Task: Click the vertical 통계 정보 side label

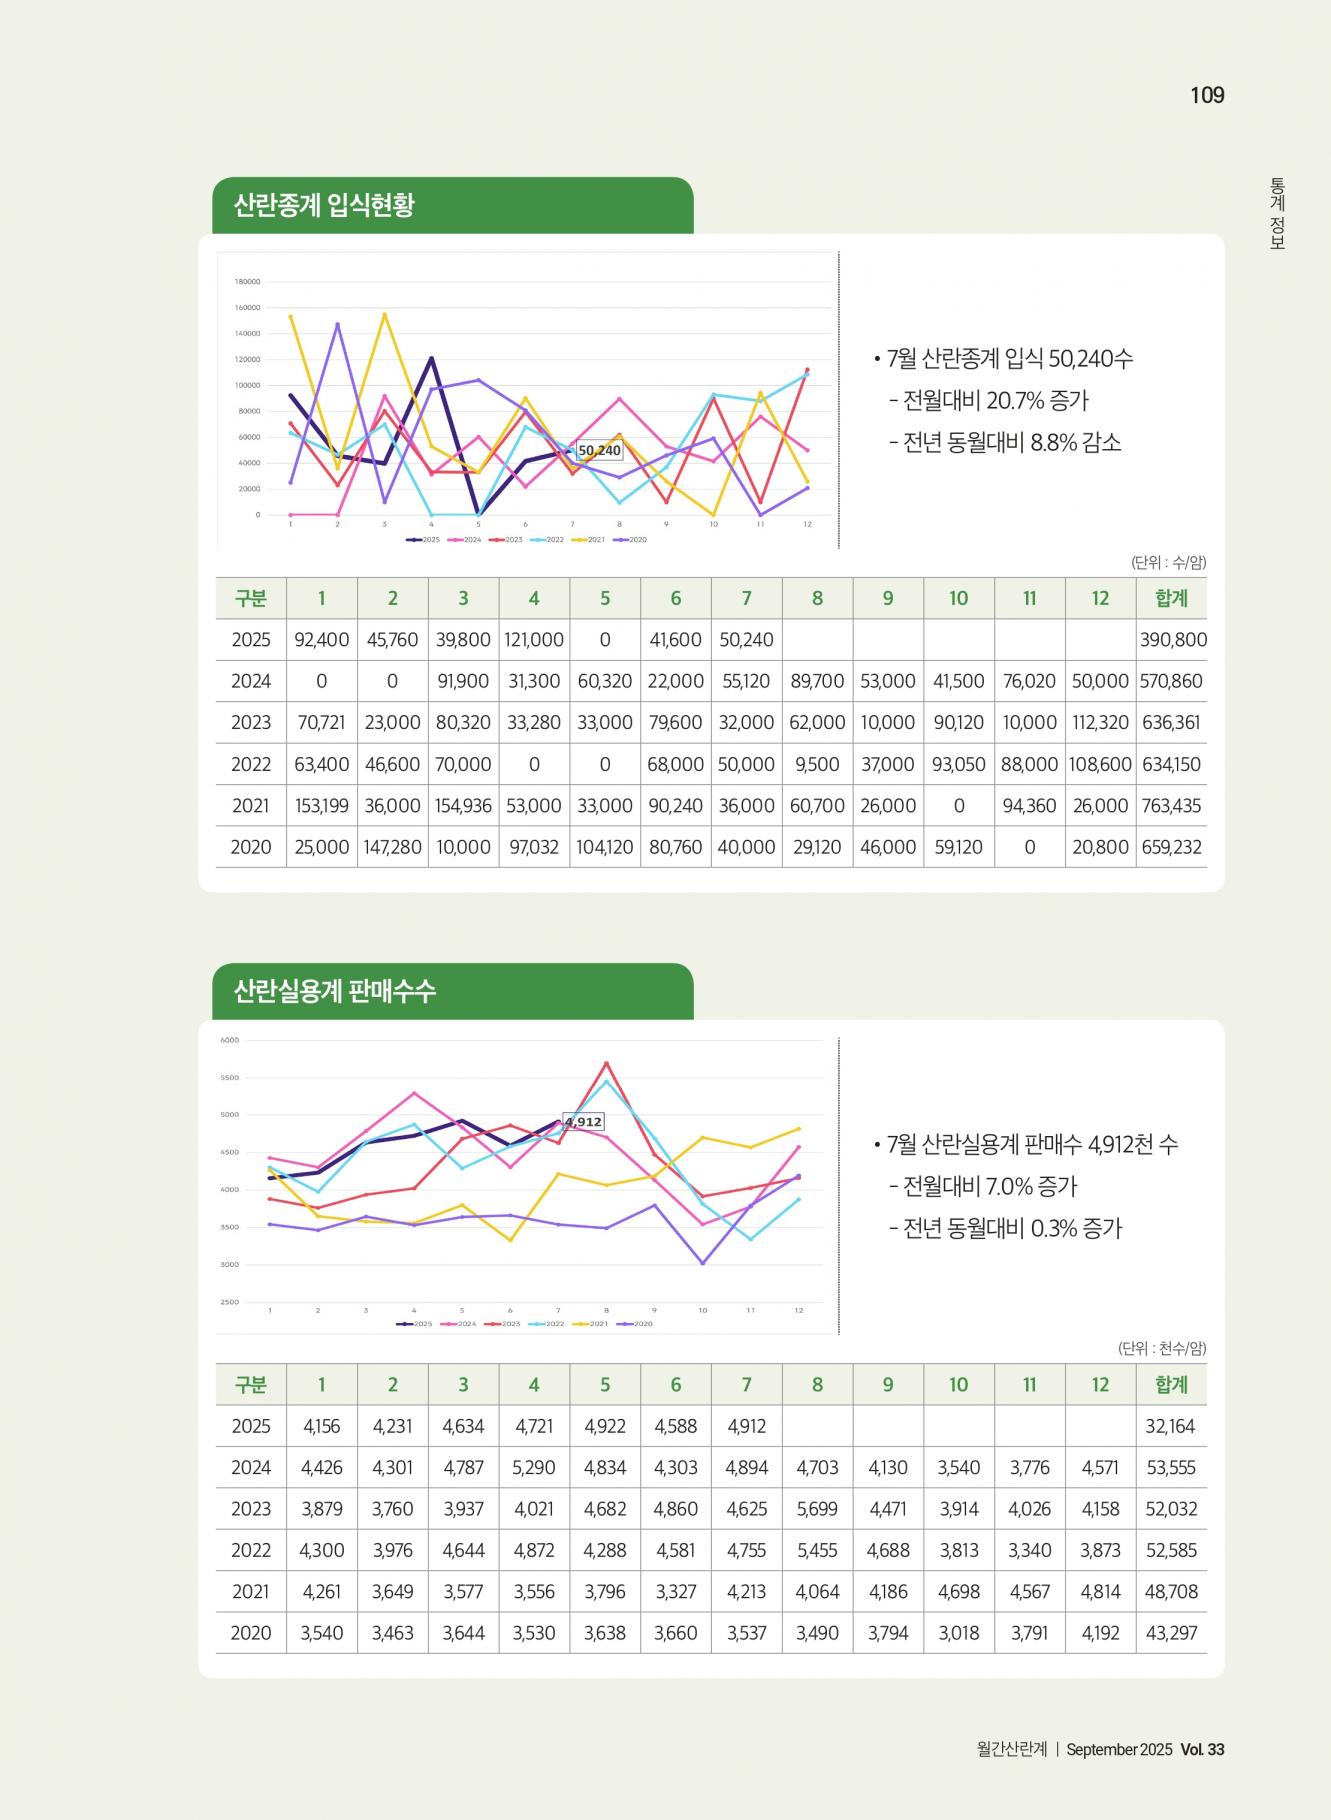Action: coord(1277,213)
